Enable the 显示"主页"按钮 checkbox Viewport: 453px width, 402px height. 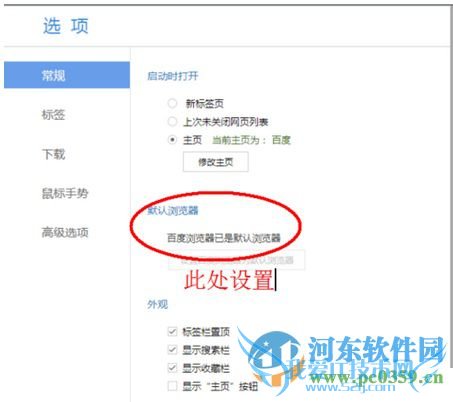pos(172,386)
